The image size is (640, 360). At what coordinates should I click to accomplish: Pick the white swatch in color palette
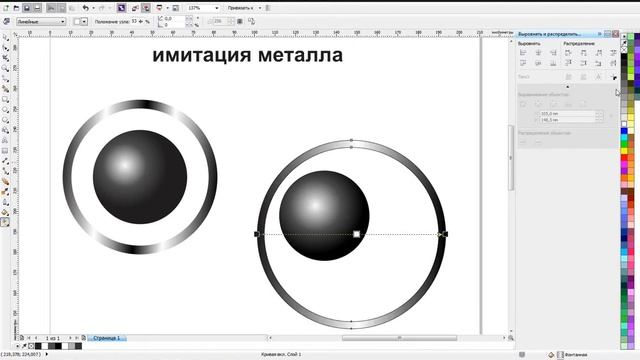(x=624, y=124)
